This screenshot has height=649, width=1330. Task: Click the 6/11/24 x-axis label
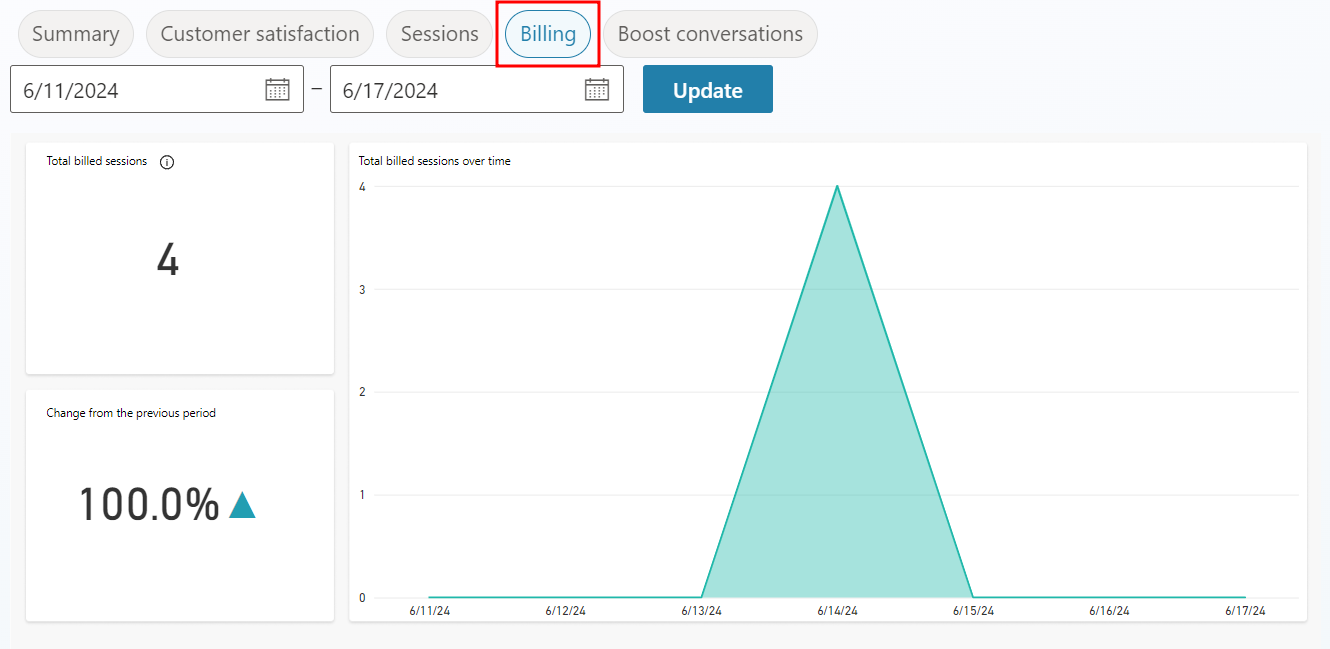430,610
